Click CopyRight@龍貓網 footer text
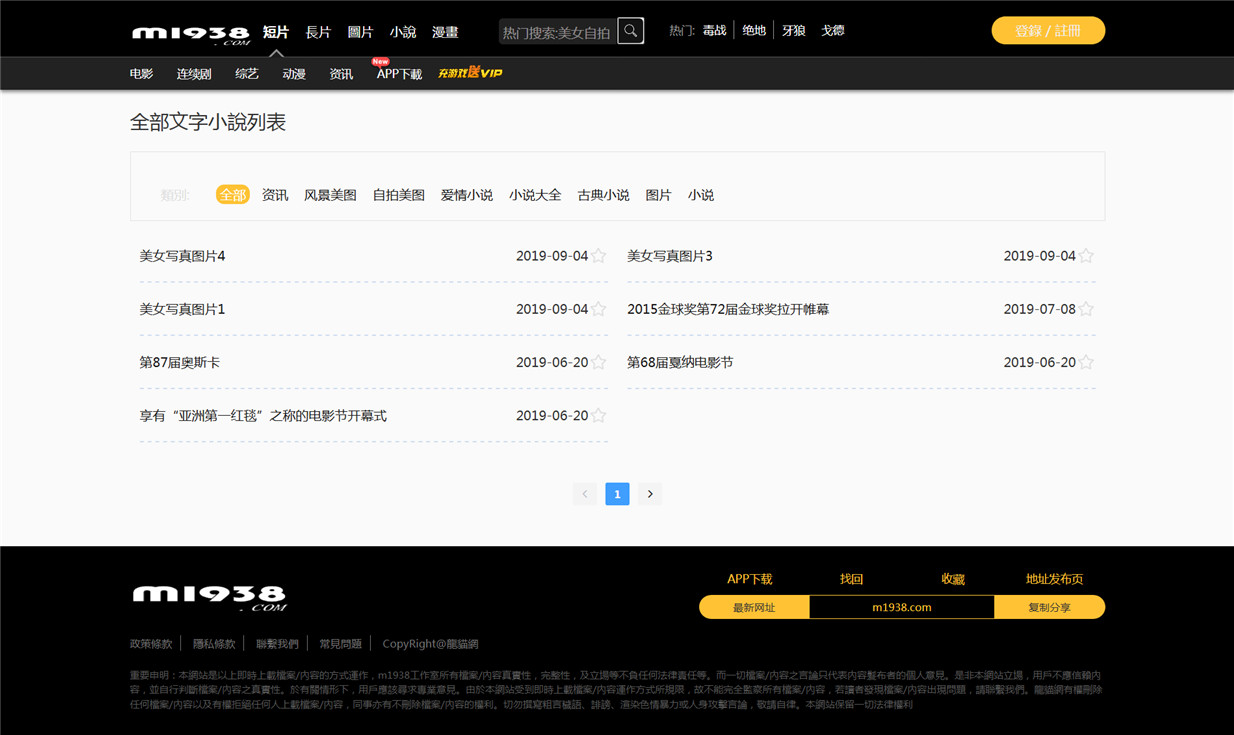 click(x=430, y=644)
